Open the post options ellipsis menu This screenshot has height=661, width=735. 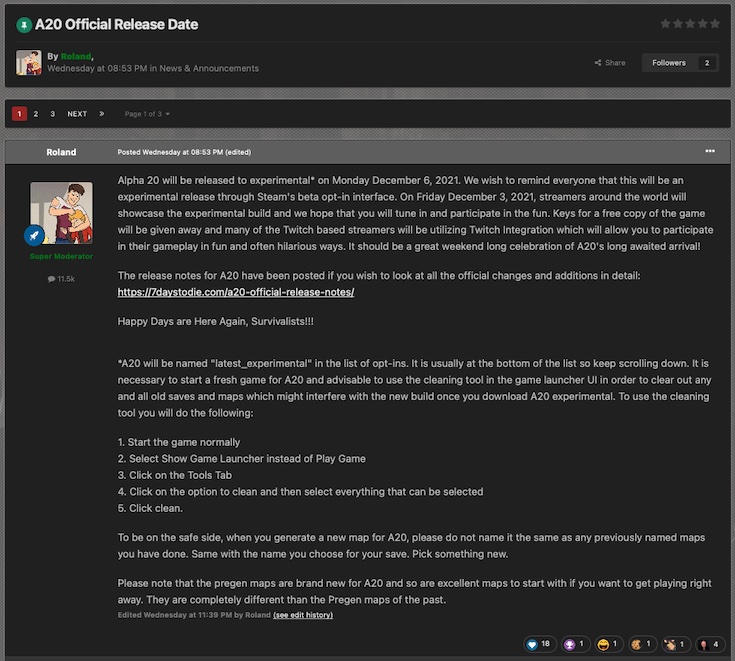710,152
